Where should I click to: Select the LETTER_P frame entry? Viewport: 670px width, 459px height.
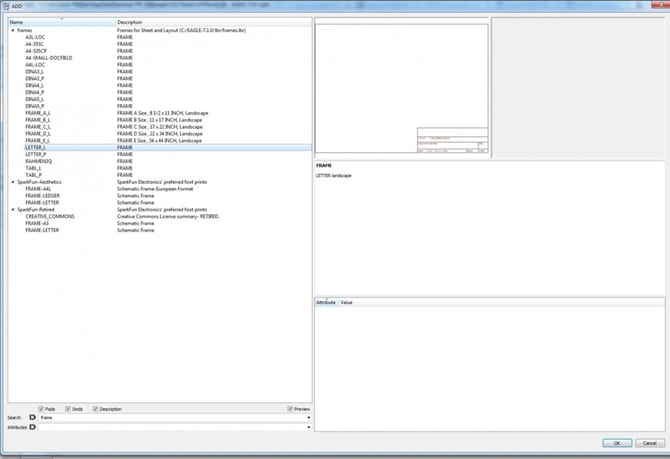tap(35, 154)
